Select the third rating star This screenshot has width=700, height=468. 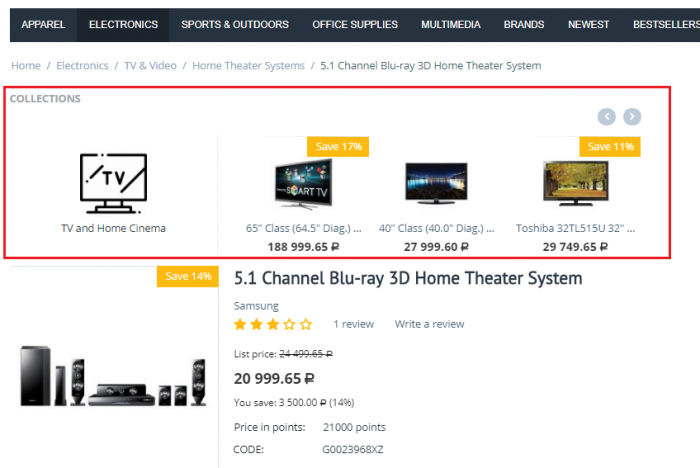click(273, 324)
